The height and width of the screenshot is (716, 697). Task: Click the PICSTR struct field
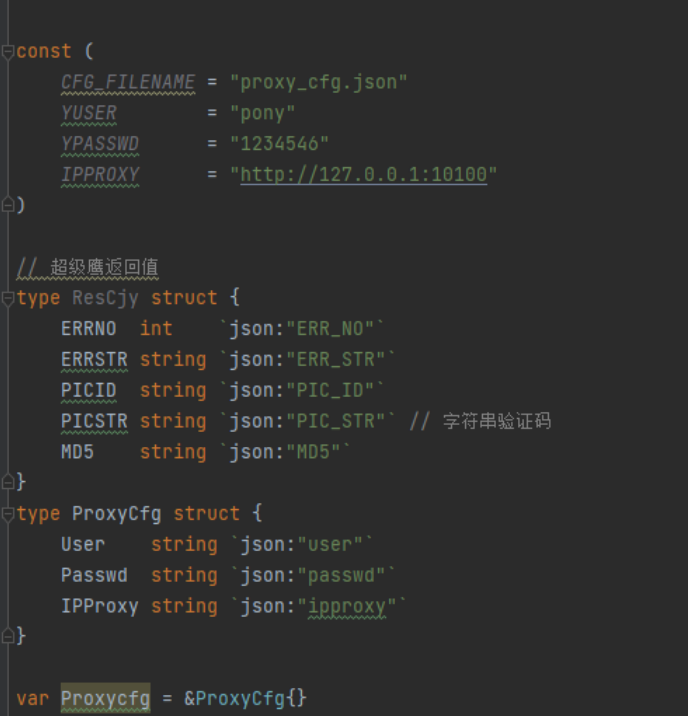click(95, 421)
